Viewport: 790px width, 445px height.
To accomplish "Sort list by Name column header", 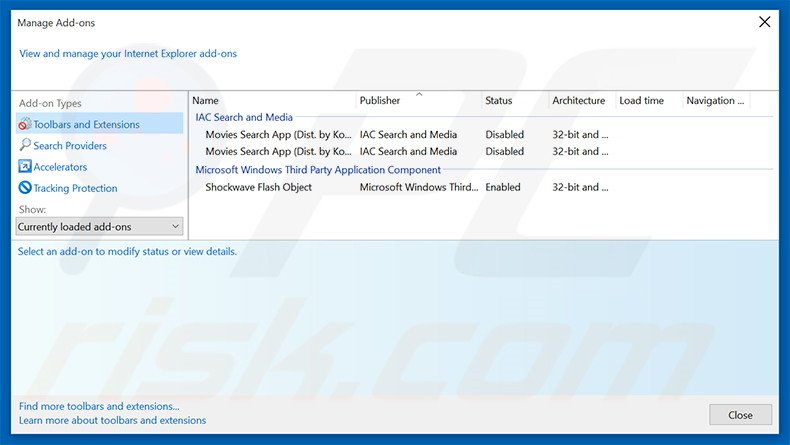I will point(273,100).
